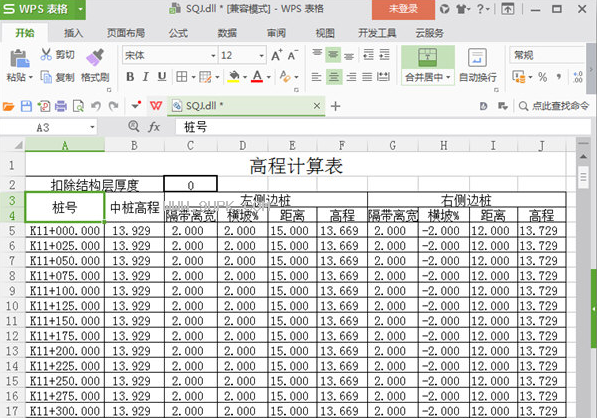Apply fill color bucket icon
Viewport: 597px width, 418px height.
click(233, 77)
